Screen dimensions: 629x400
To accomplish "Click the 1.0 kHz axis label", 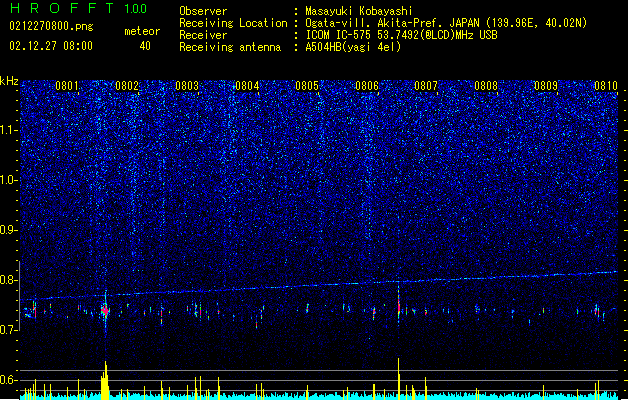I will (9, 180).
